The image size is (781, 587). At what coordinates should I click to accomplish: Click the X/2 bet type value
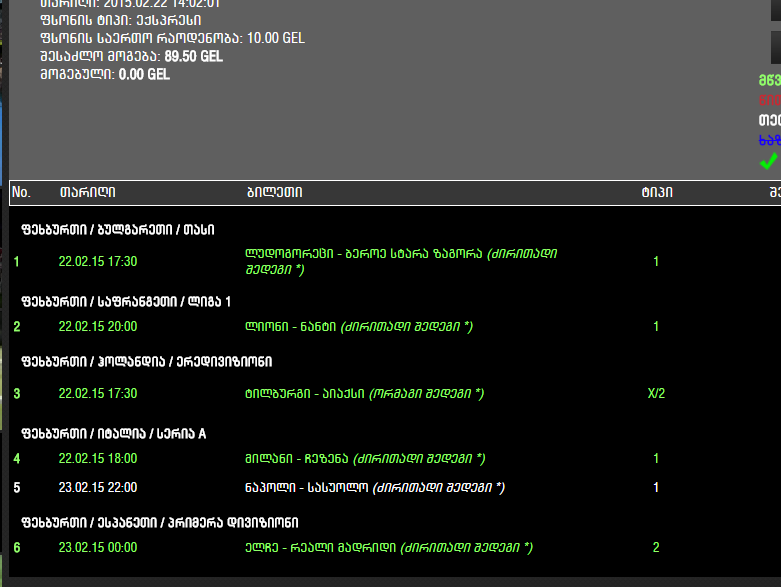point(656,393)
